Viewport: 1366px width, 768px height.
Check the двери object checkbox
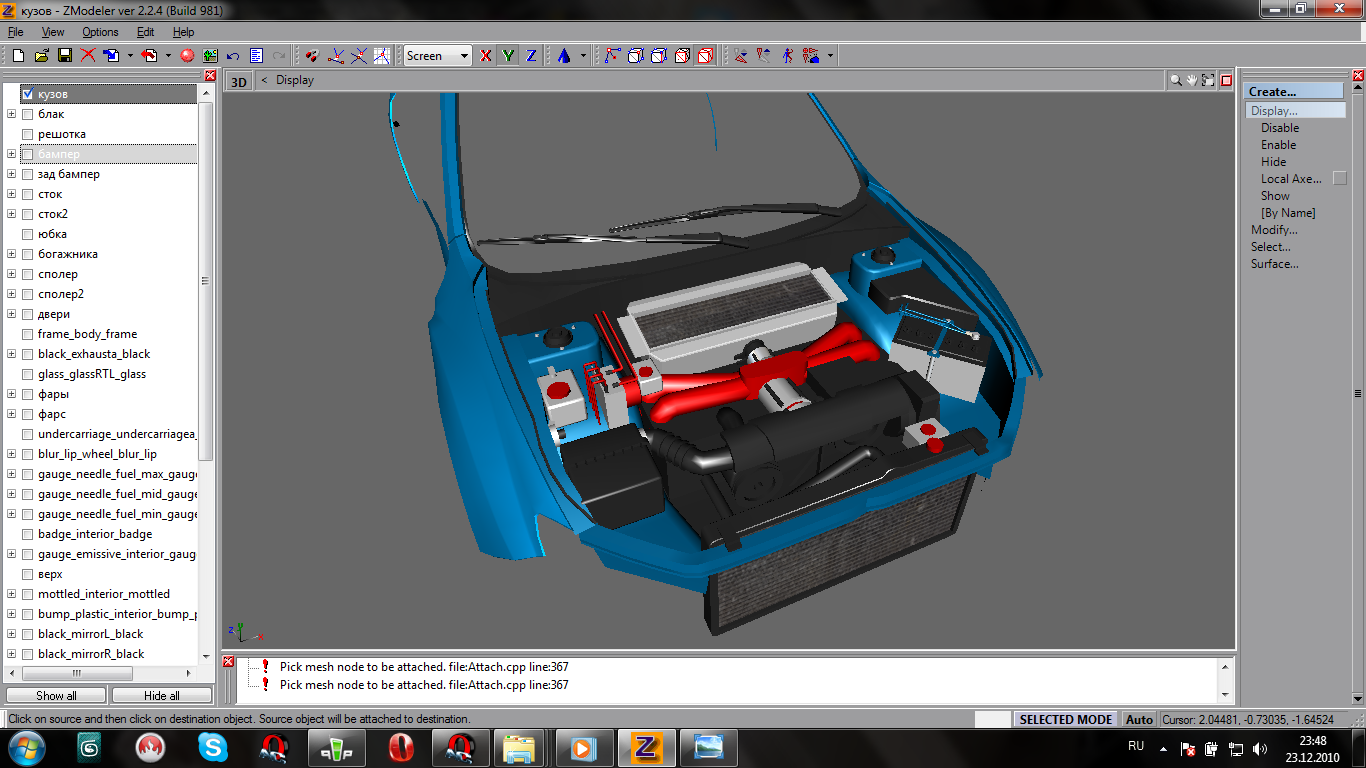(28, 314)
